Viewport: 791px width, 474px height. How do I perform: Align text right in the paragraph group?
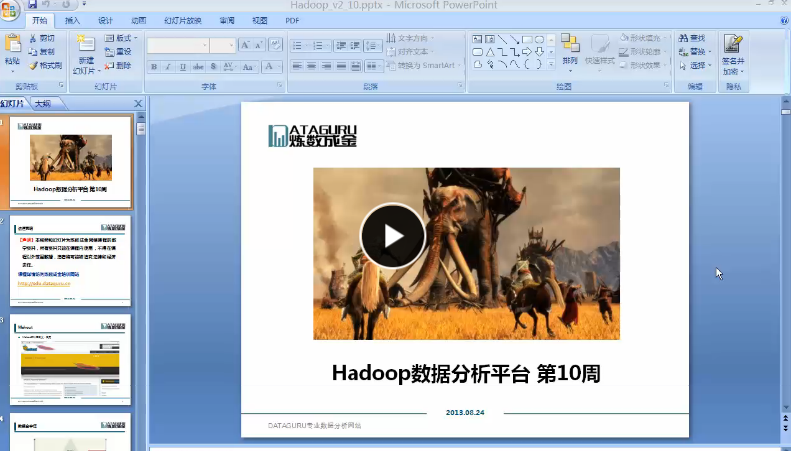click(x=326, y=66)
